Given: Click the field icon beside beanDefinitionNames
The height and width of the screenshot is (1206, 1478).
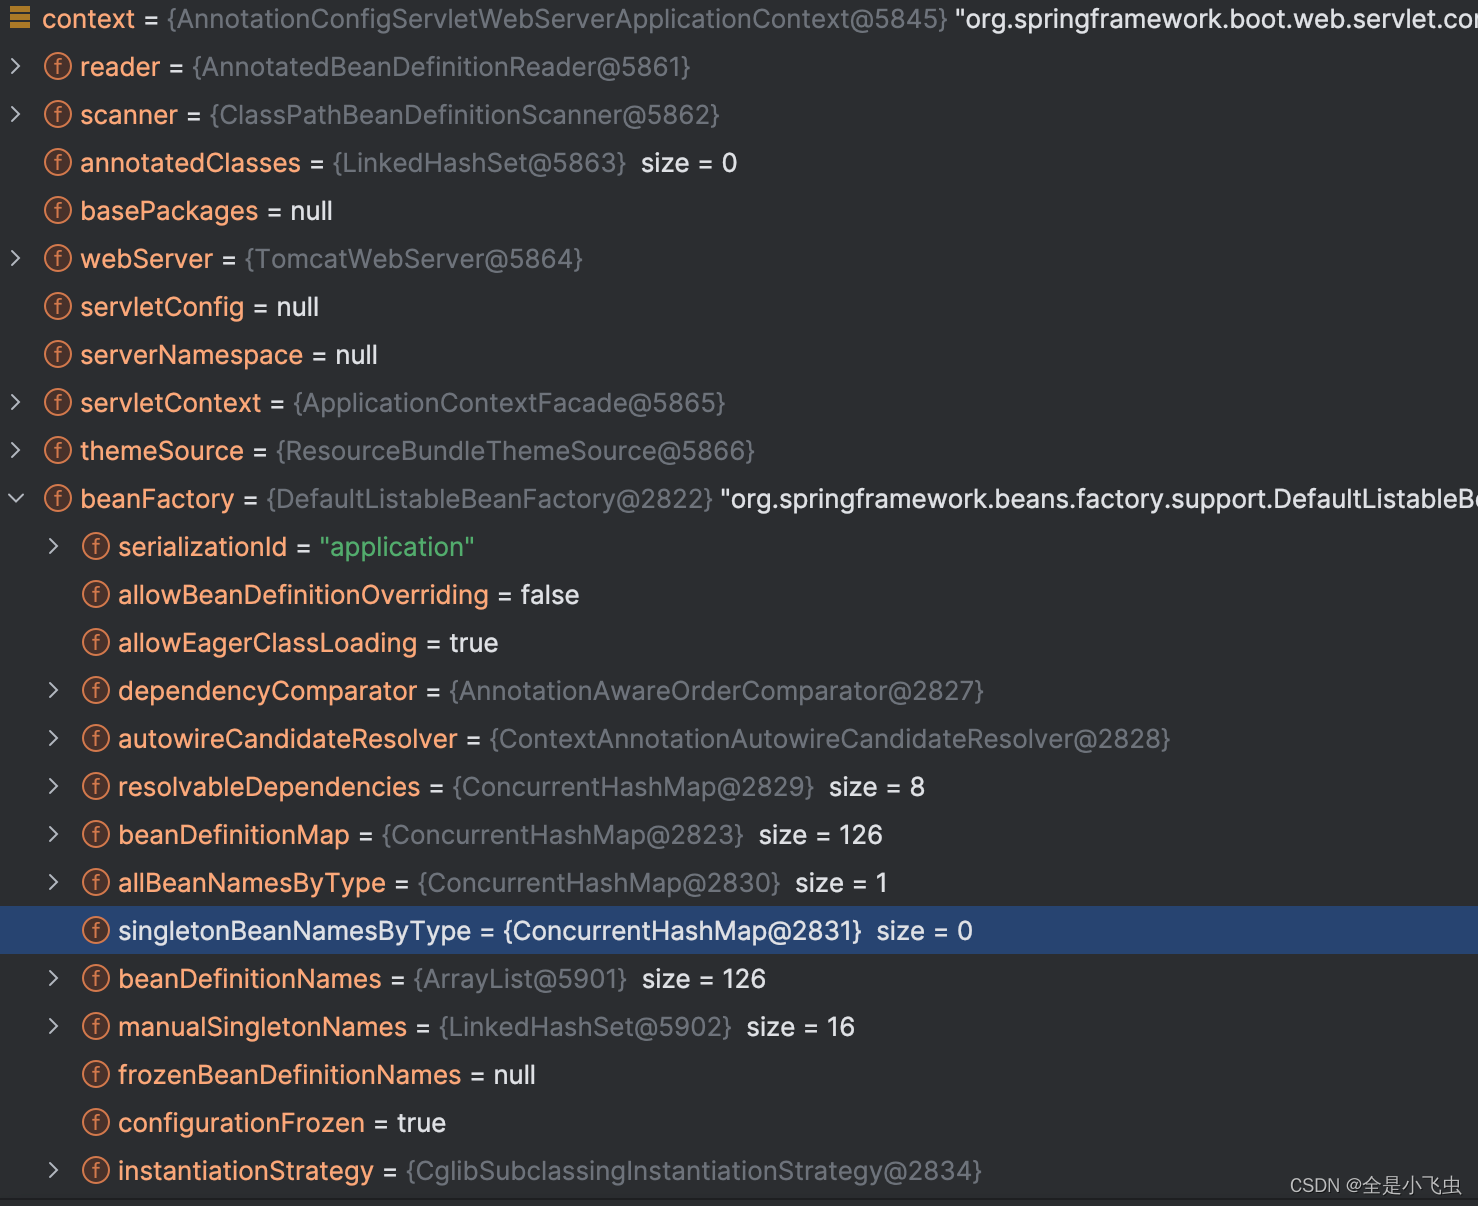Looking at the screenshot, I should [x=96, y=978].
